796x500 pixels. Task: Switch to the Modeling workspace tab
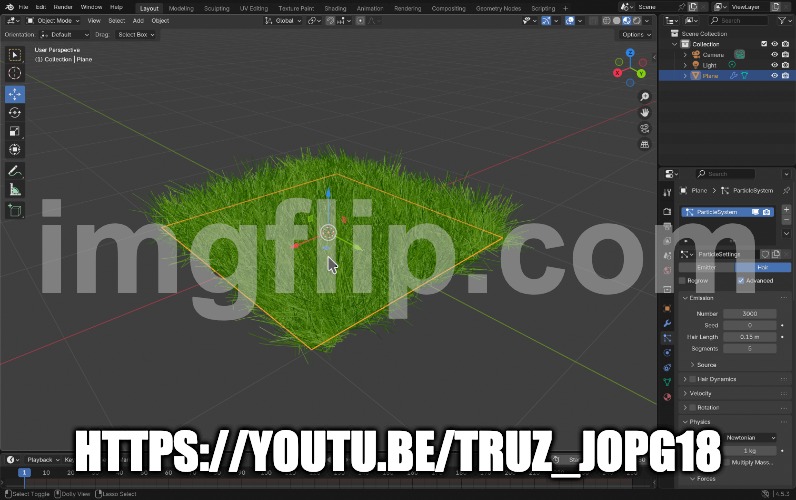(x=181, y=8)
